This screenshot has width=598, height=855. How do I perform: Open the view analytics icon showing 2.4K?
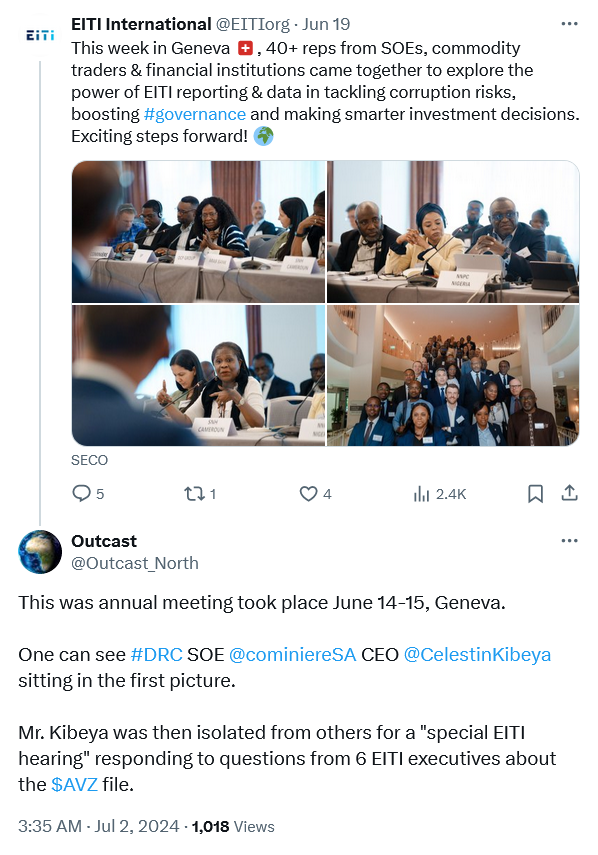(x=421, y=494)
